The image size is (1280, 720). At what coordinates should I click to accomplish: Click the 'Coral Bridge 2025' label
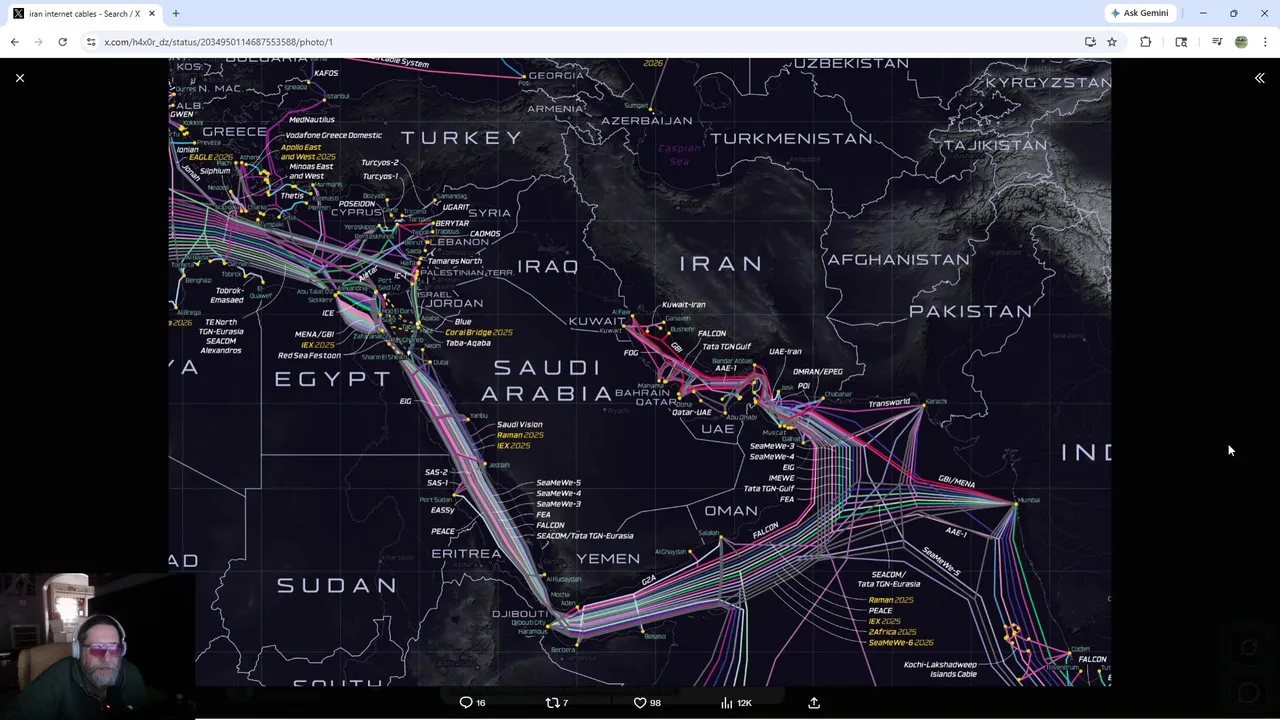coord(479,332)
